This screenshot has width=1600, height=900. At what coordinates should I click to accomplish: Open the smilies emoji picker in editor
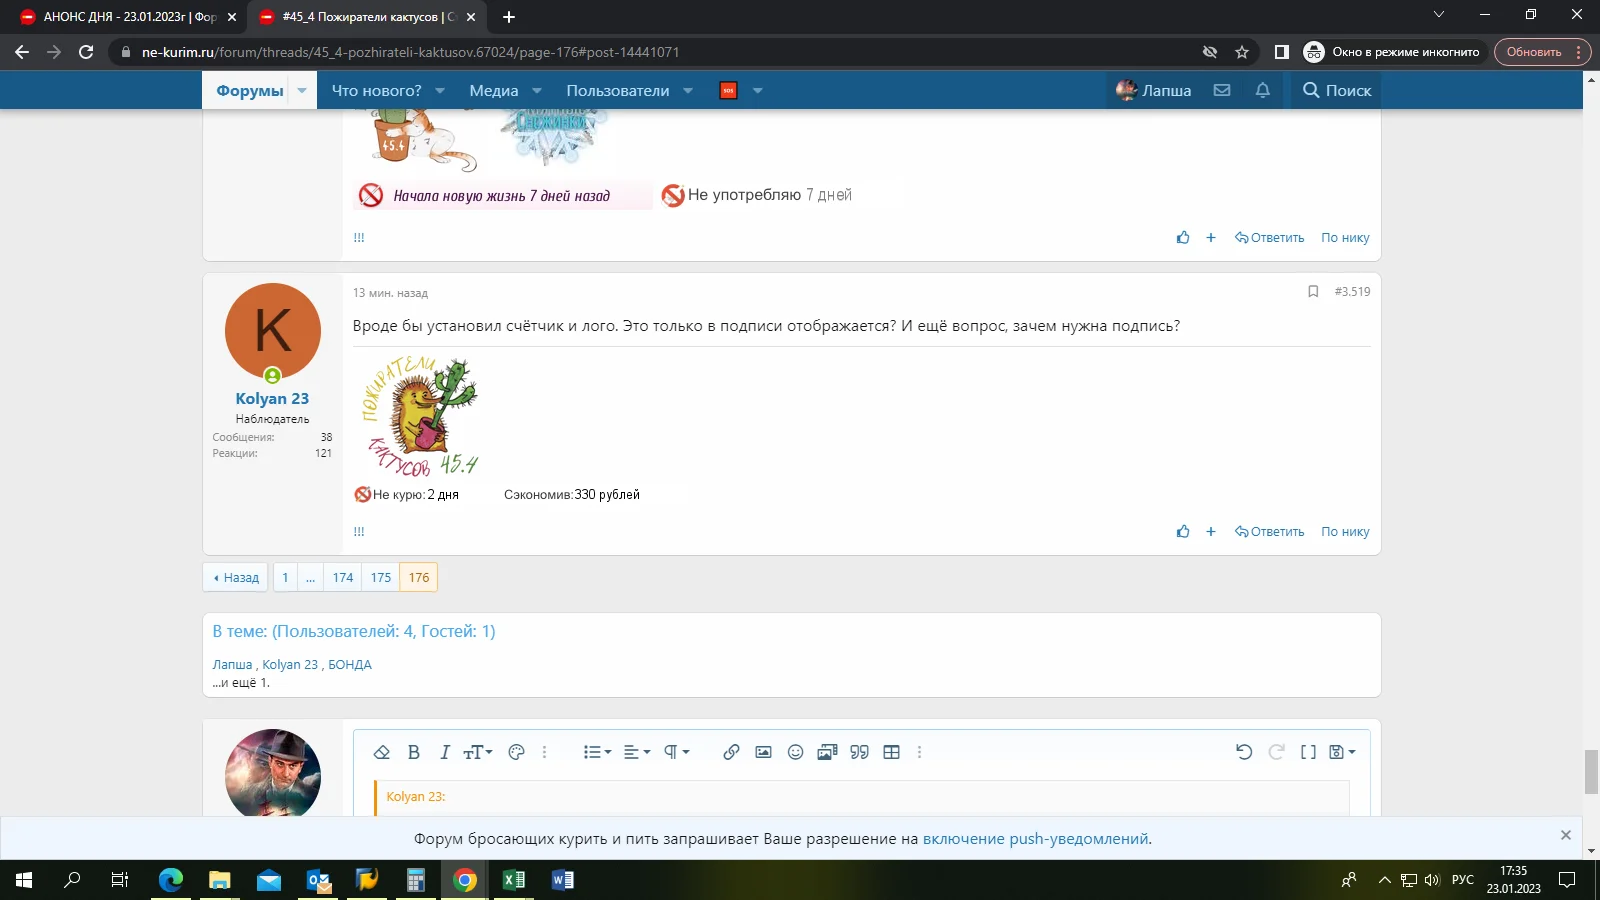pyautogui.click(x=795, y=752)
